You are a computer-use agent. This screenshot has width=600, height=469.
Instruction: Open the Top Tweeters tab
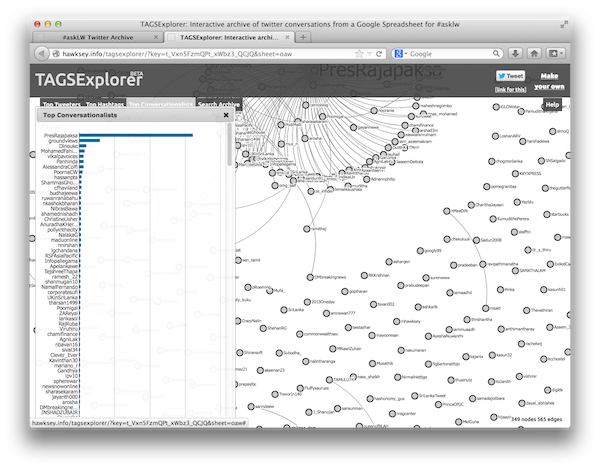pyautogui.click(x=62, y=104)
